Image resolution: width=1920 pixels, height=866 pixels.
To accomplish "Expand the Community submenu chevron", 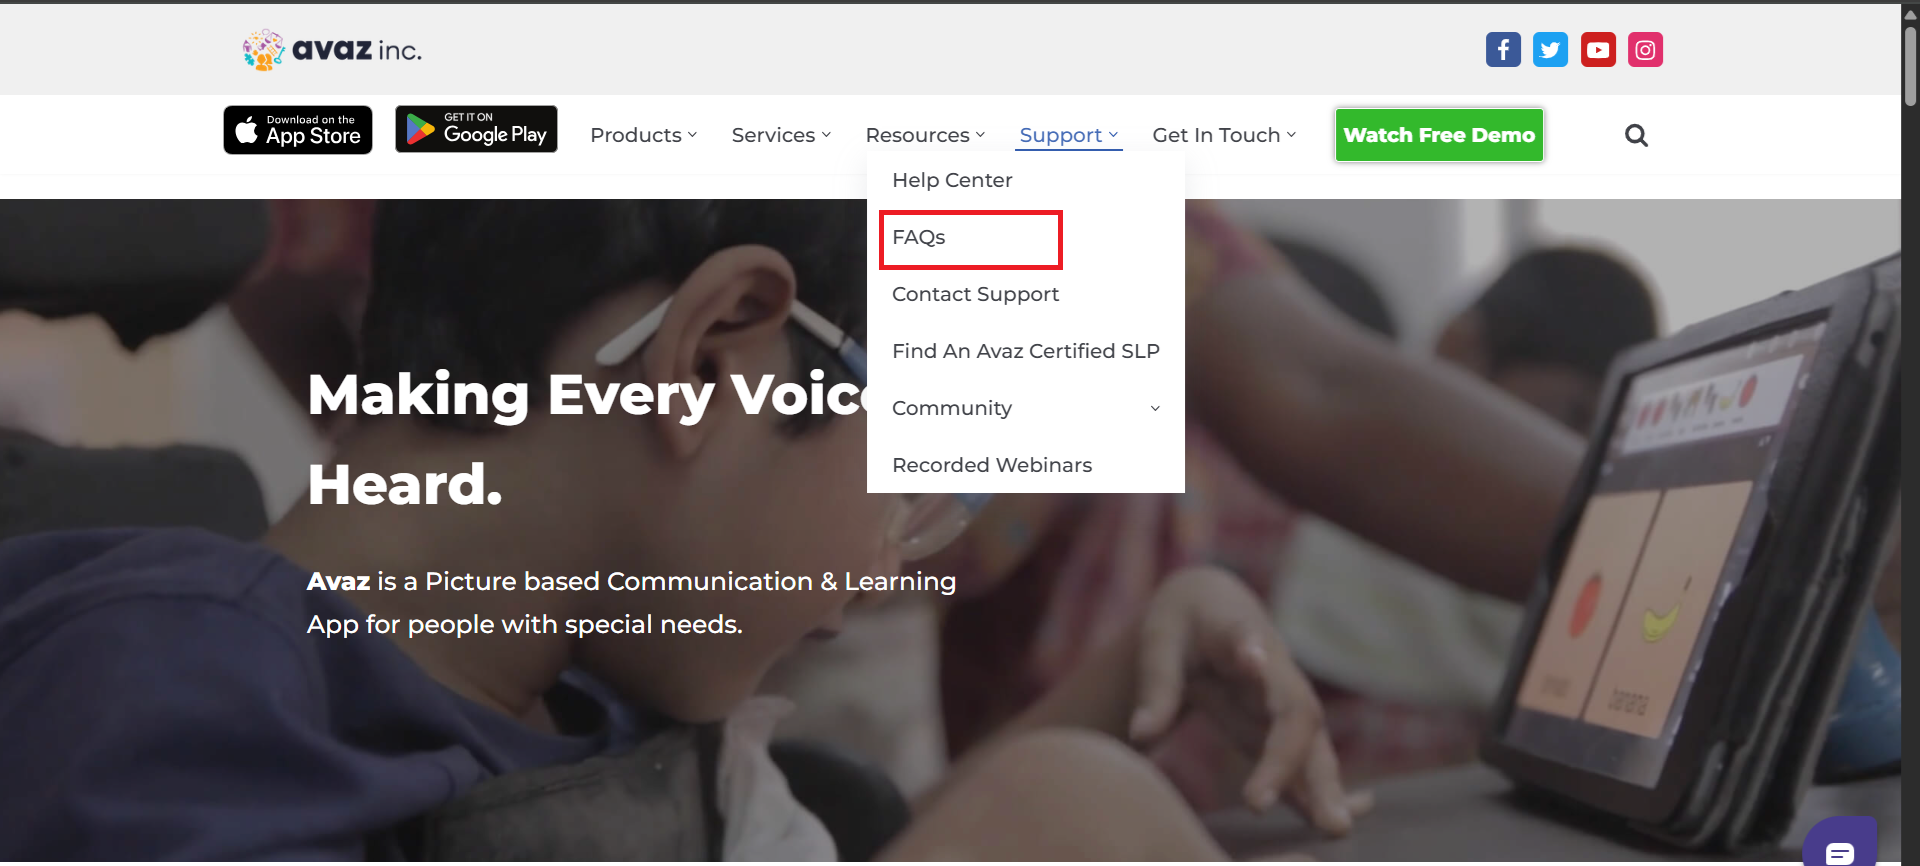I will (x=1155, y=408).
